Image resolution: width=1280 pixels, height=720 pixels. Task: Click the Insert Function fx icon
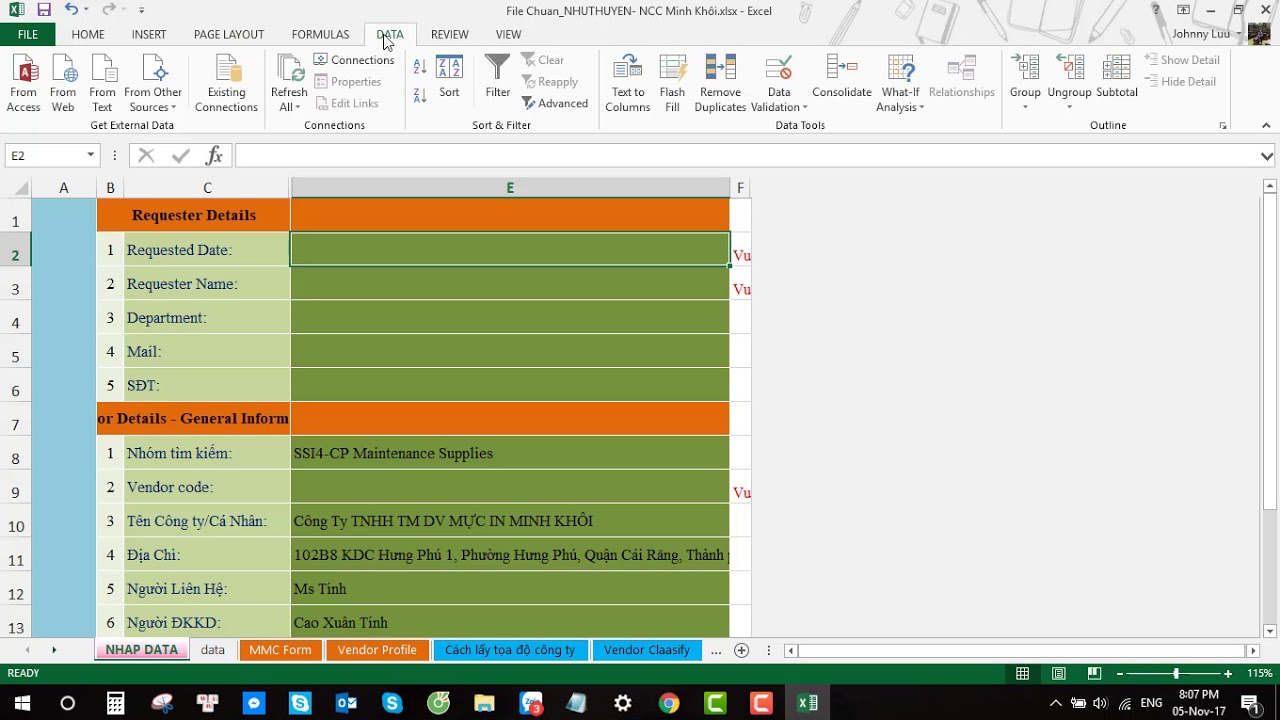(x=214, y=156)
